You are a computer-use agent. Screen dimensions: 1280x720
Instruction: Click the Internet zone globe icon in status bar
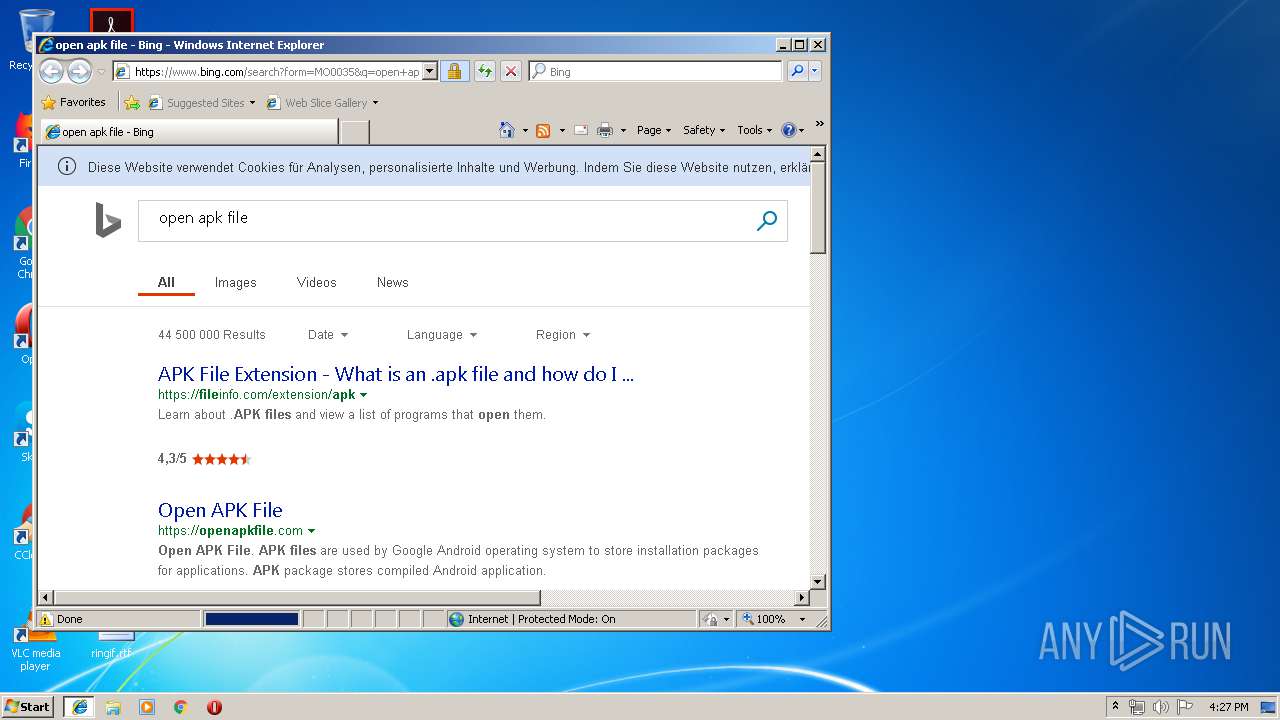[457, 619]
